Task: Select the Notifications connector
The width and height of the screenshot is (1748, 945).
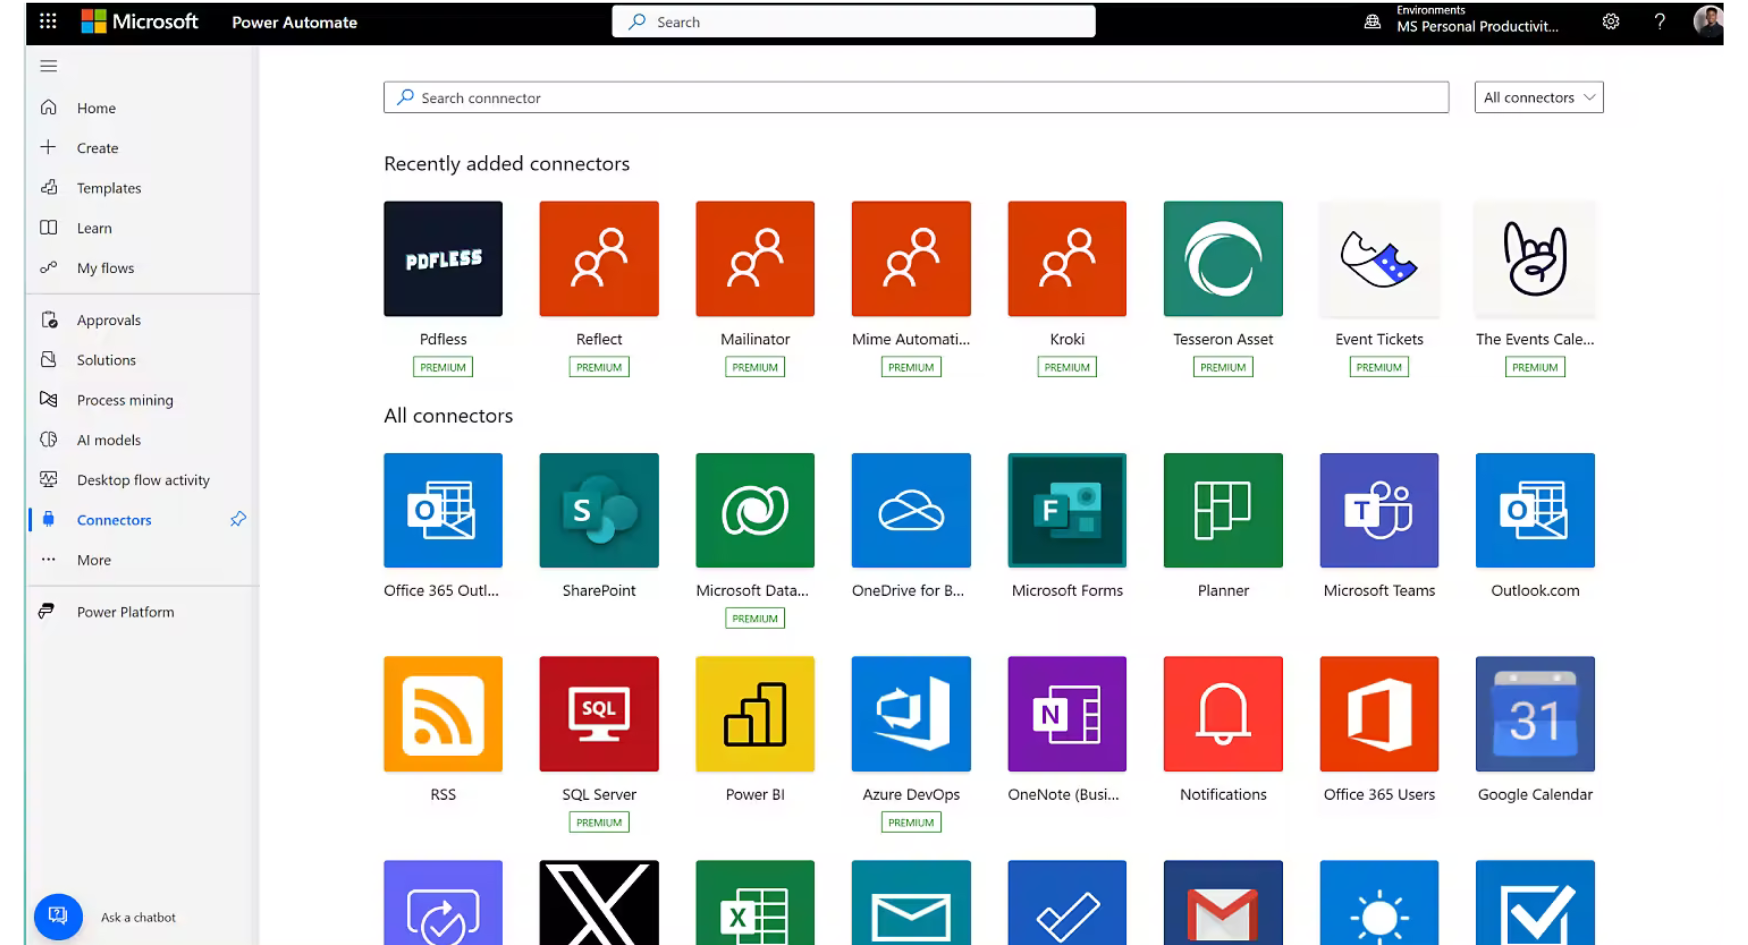Action: [1223, 714]
